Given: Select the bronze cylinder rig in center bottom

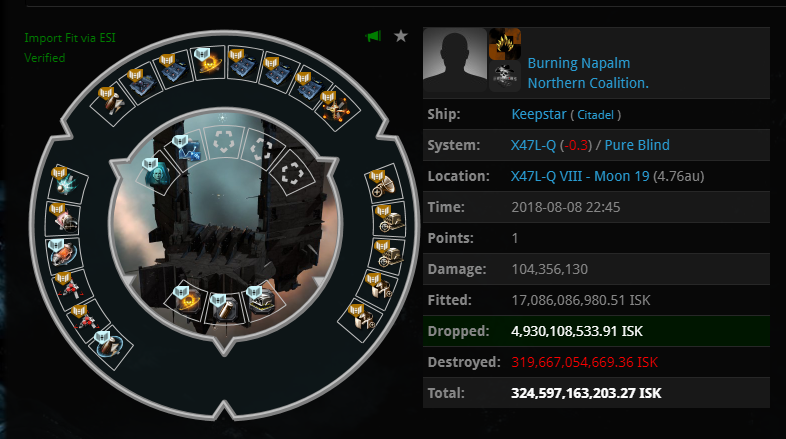Looking at the screenshot, I should [x=224, y=308].
